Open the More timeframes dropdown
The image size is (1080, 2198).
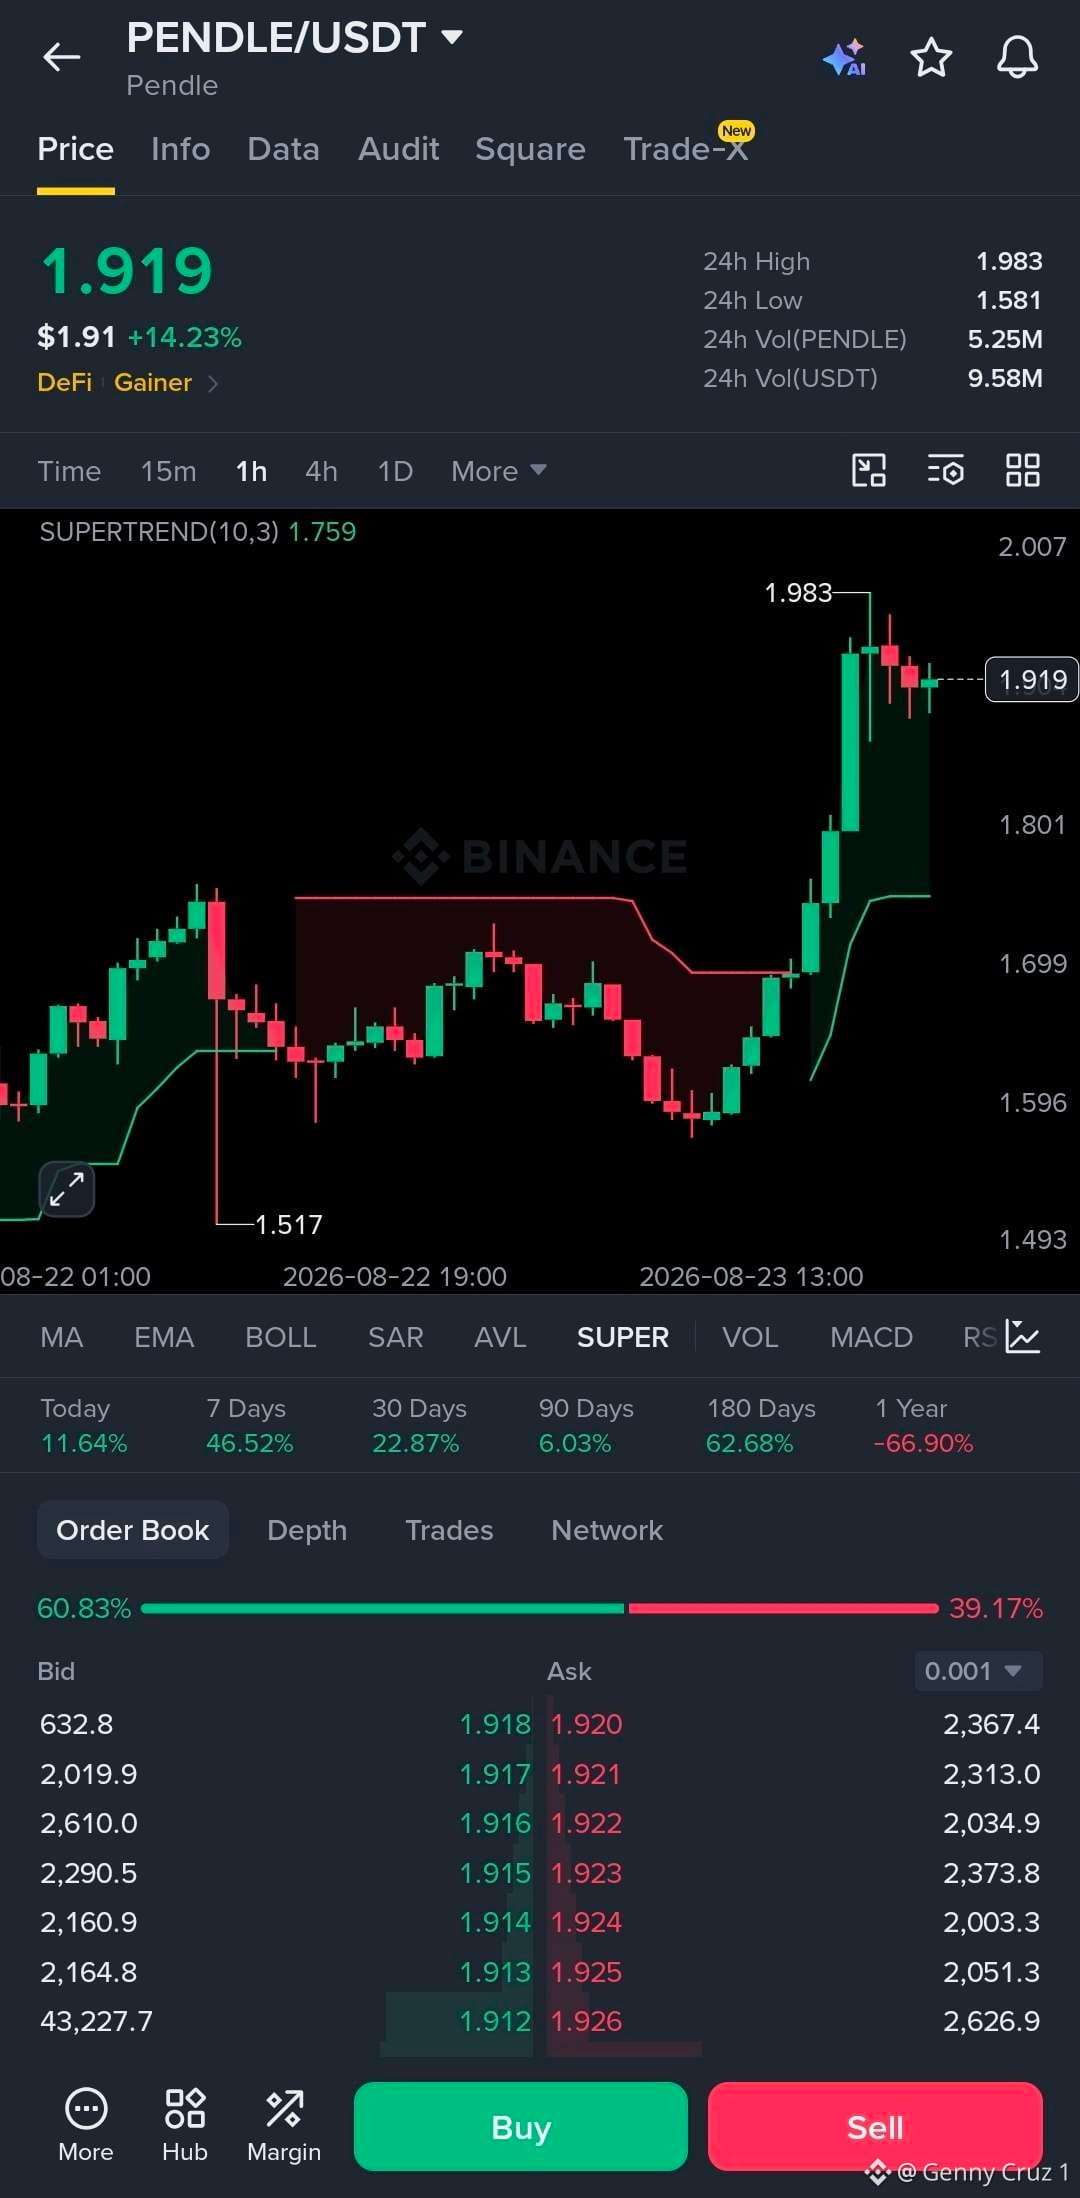tap(498, 471)
